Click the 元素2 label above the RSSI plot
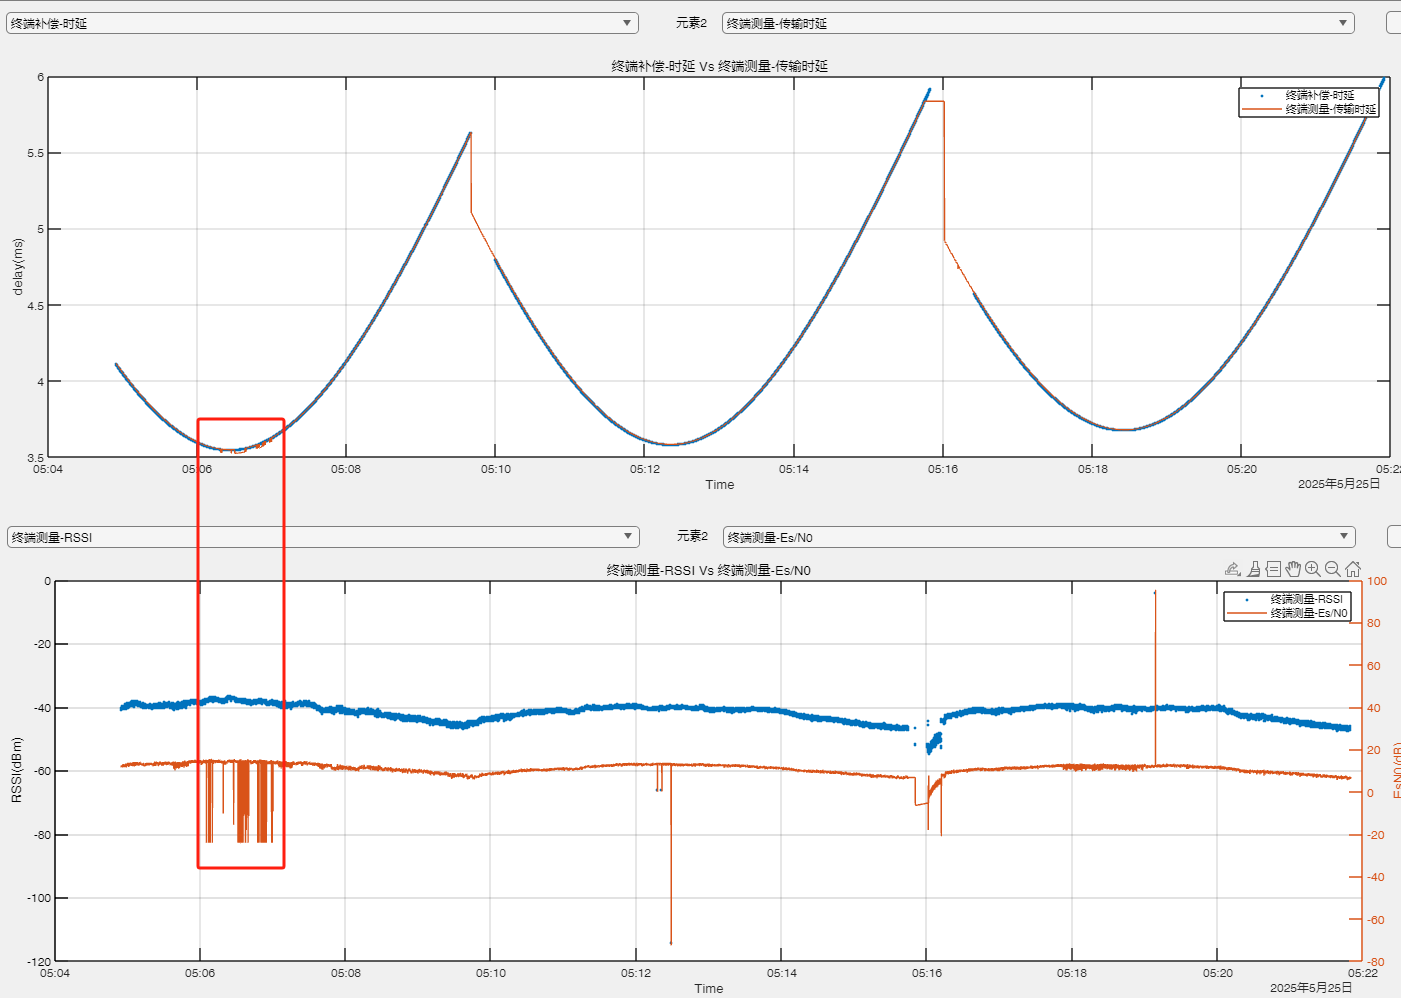1401x998 pixels. 692,536
